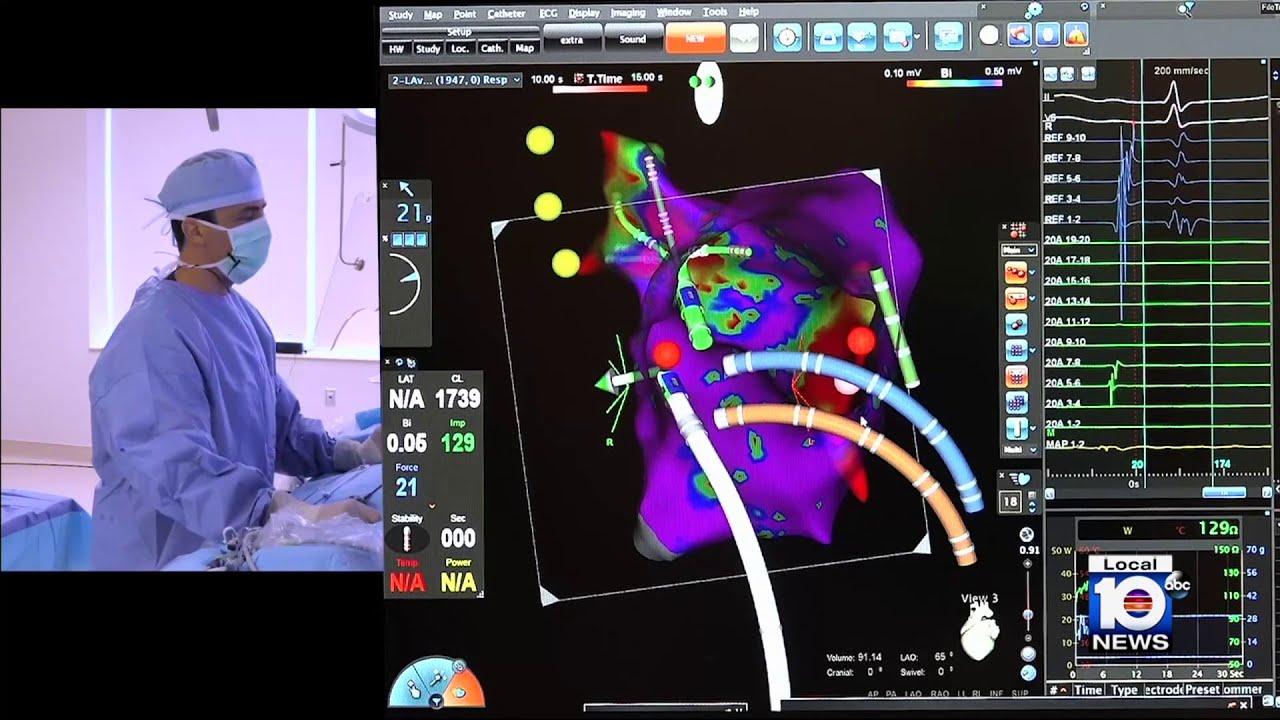Expand the arrow beside the fourth toolbar icon

pos(917,37)
